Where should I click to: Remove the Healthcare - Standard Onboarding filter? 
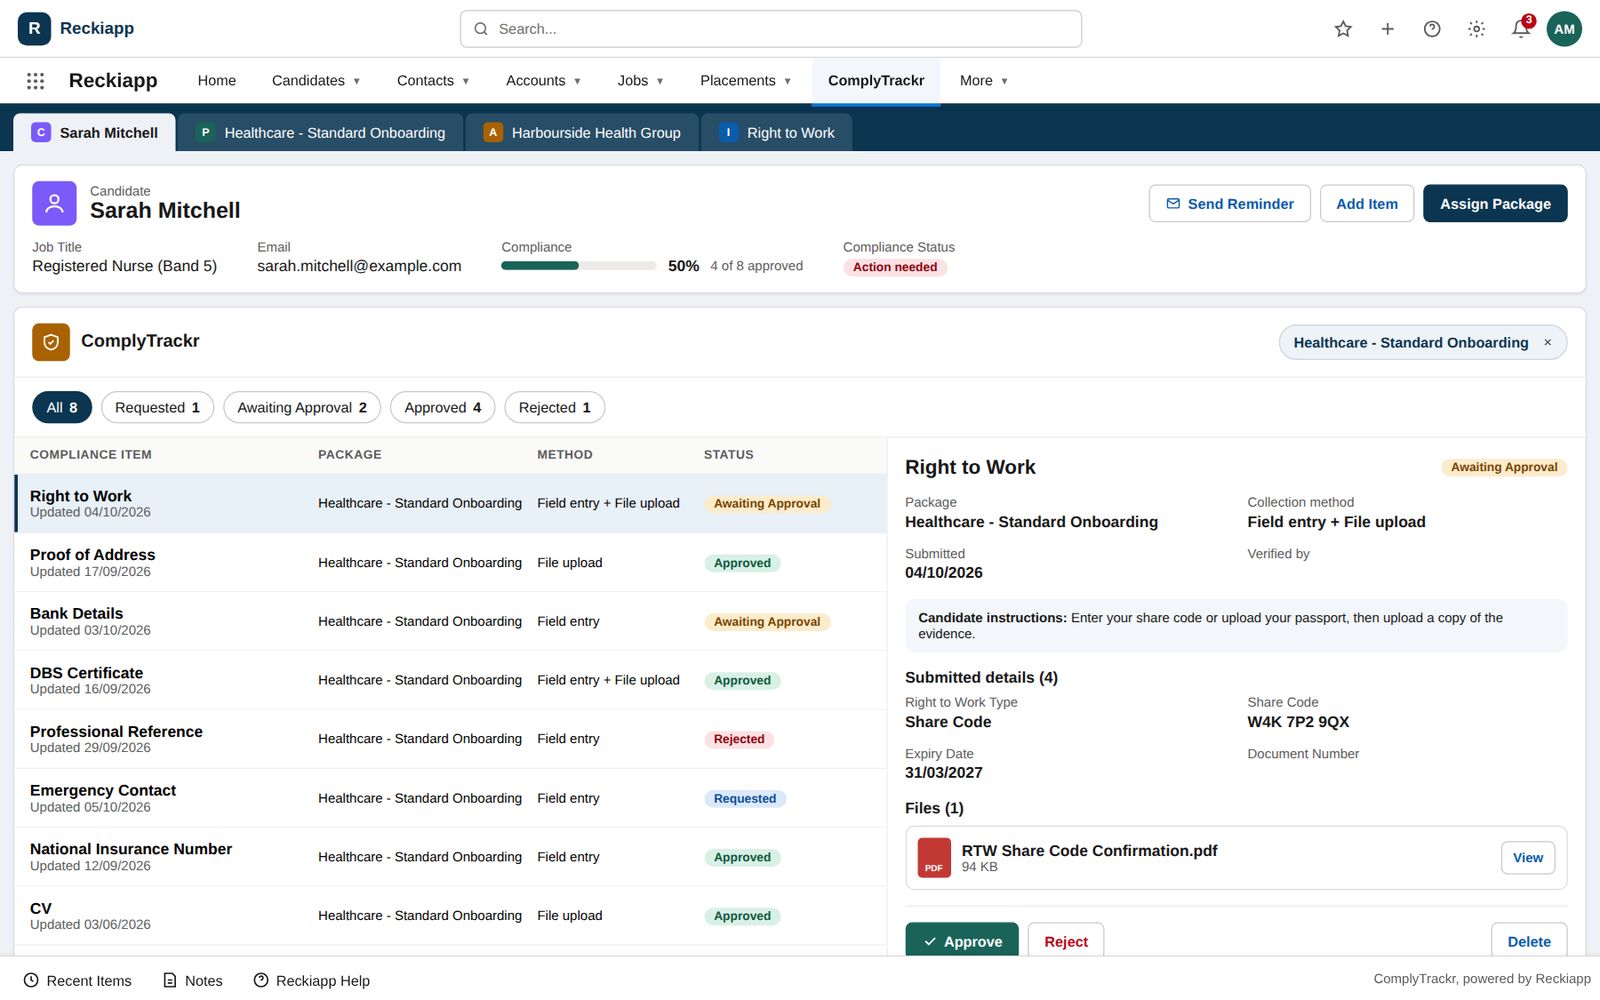[1547, 343]
